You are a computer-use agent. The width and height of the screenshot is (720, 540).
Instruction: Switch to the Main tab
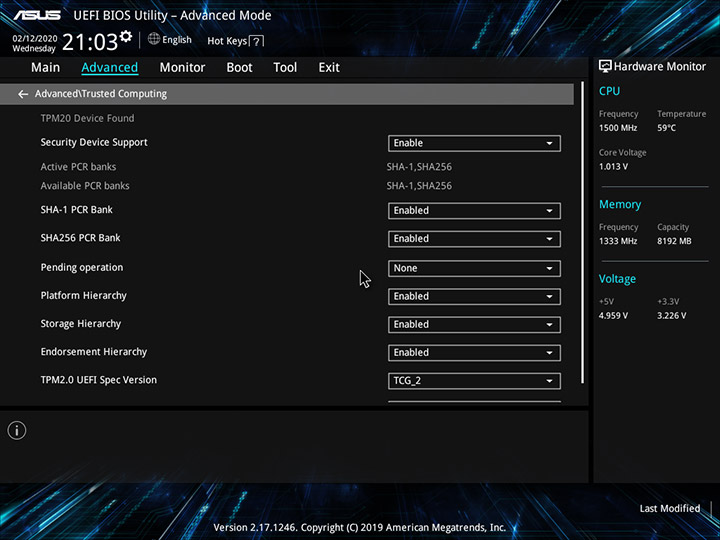coord(45,68)
